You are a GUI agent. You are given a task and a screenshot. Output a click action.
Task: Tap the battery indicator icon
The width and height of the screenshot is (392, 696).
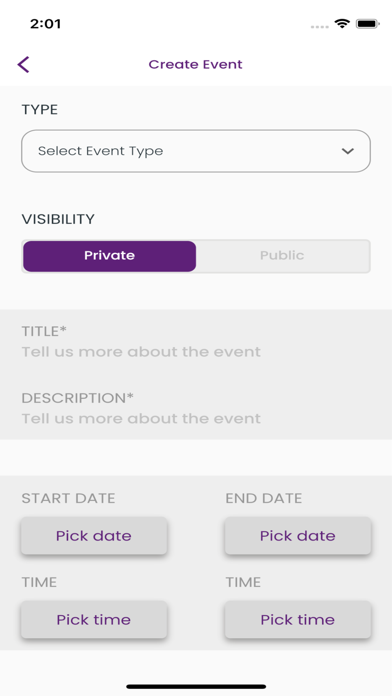click(x=368, y=24)
